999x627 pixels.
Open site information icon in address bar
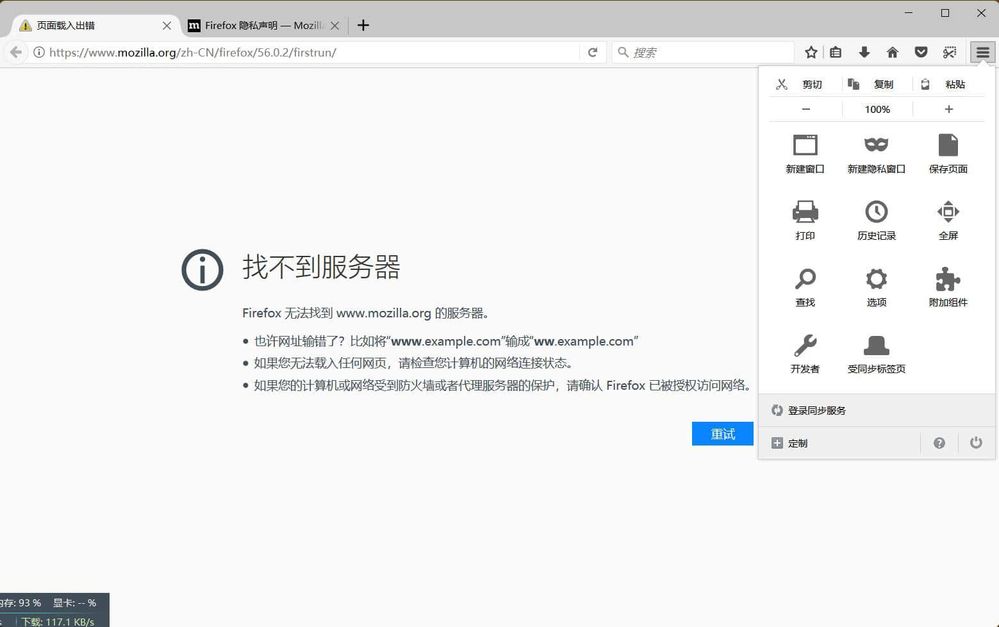39,52
